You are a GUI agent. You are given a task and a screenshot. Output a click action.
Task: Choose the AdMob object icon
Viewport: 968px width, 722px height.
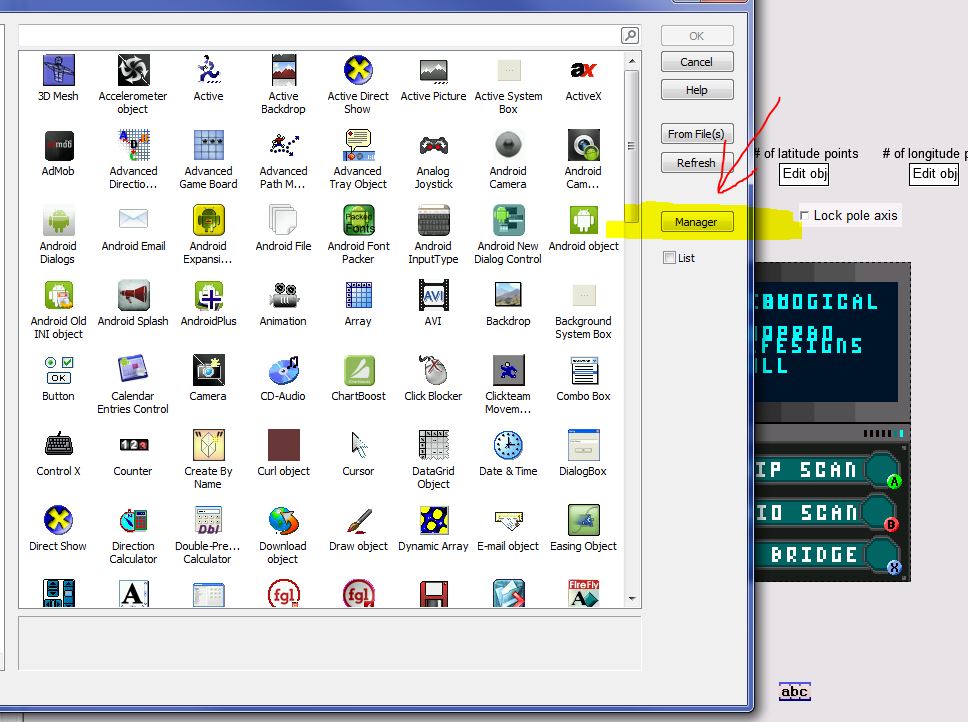point(59,146)
